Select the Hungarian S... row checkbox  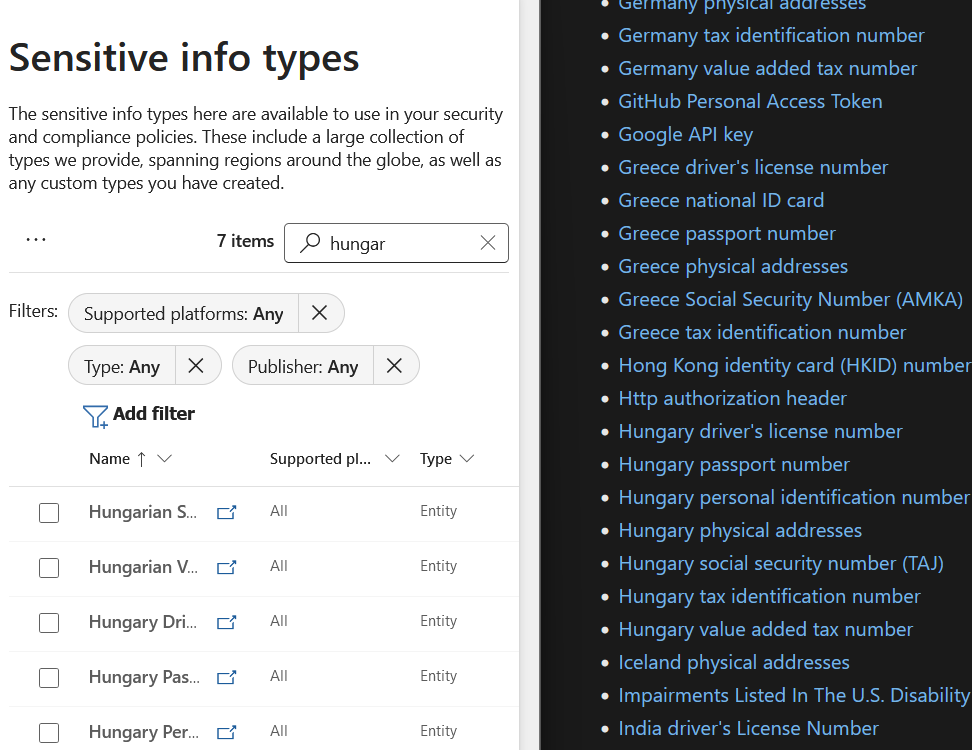coord(49,513)
